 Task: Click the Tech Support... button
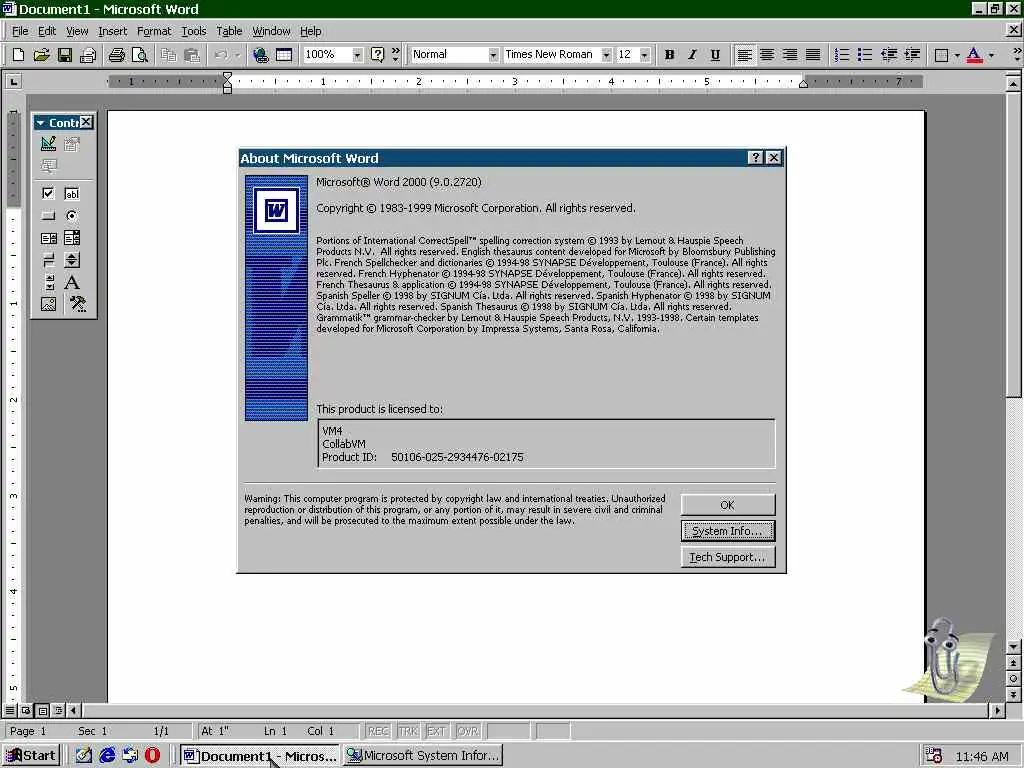point(728,557)
